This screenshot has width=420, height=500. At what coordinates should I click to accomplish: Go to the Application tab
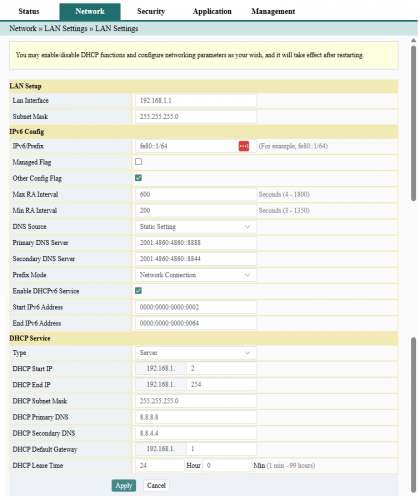[x=212, y=11]
